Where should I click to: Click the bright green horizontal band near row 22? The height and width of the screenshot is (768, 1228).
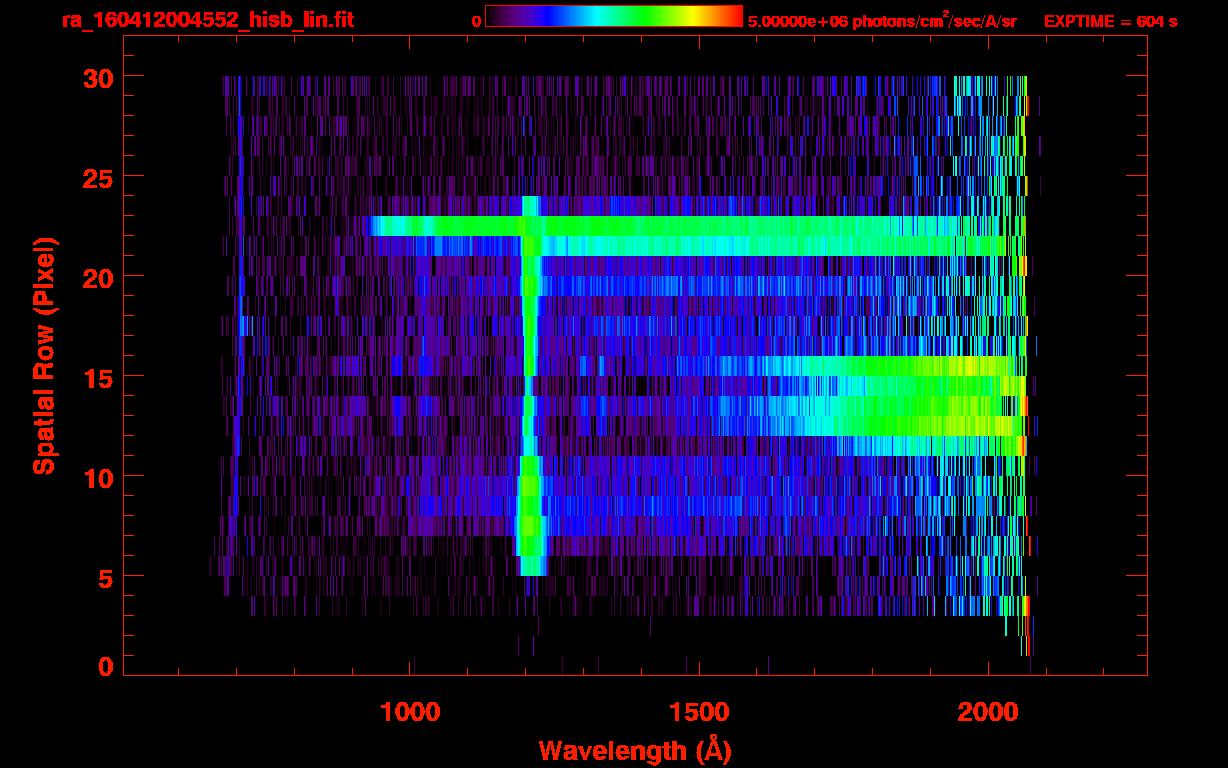click(x=700, y=226)
